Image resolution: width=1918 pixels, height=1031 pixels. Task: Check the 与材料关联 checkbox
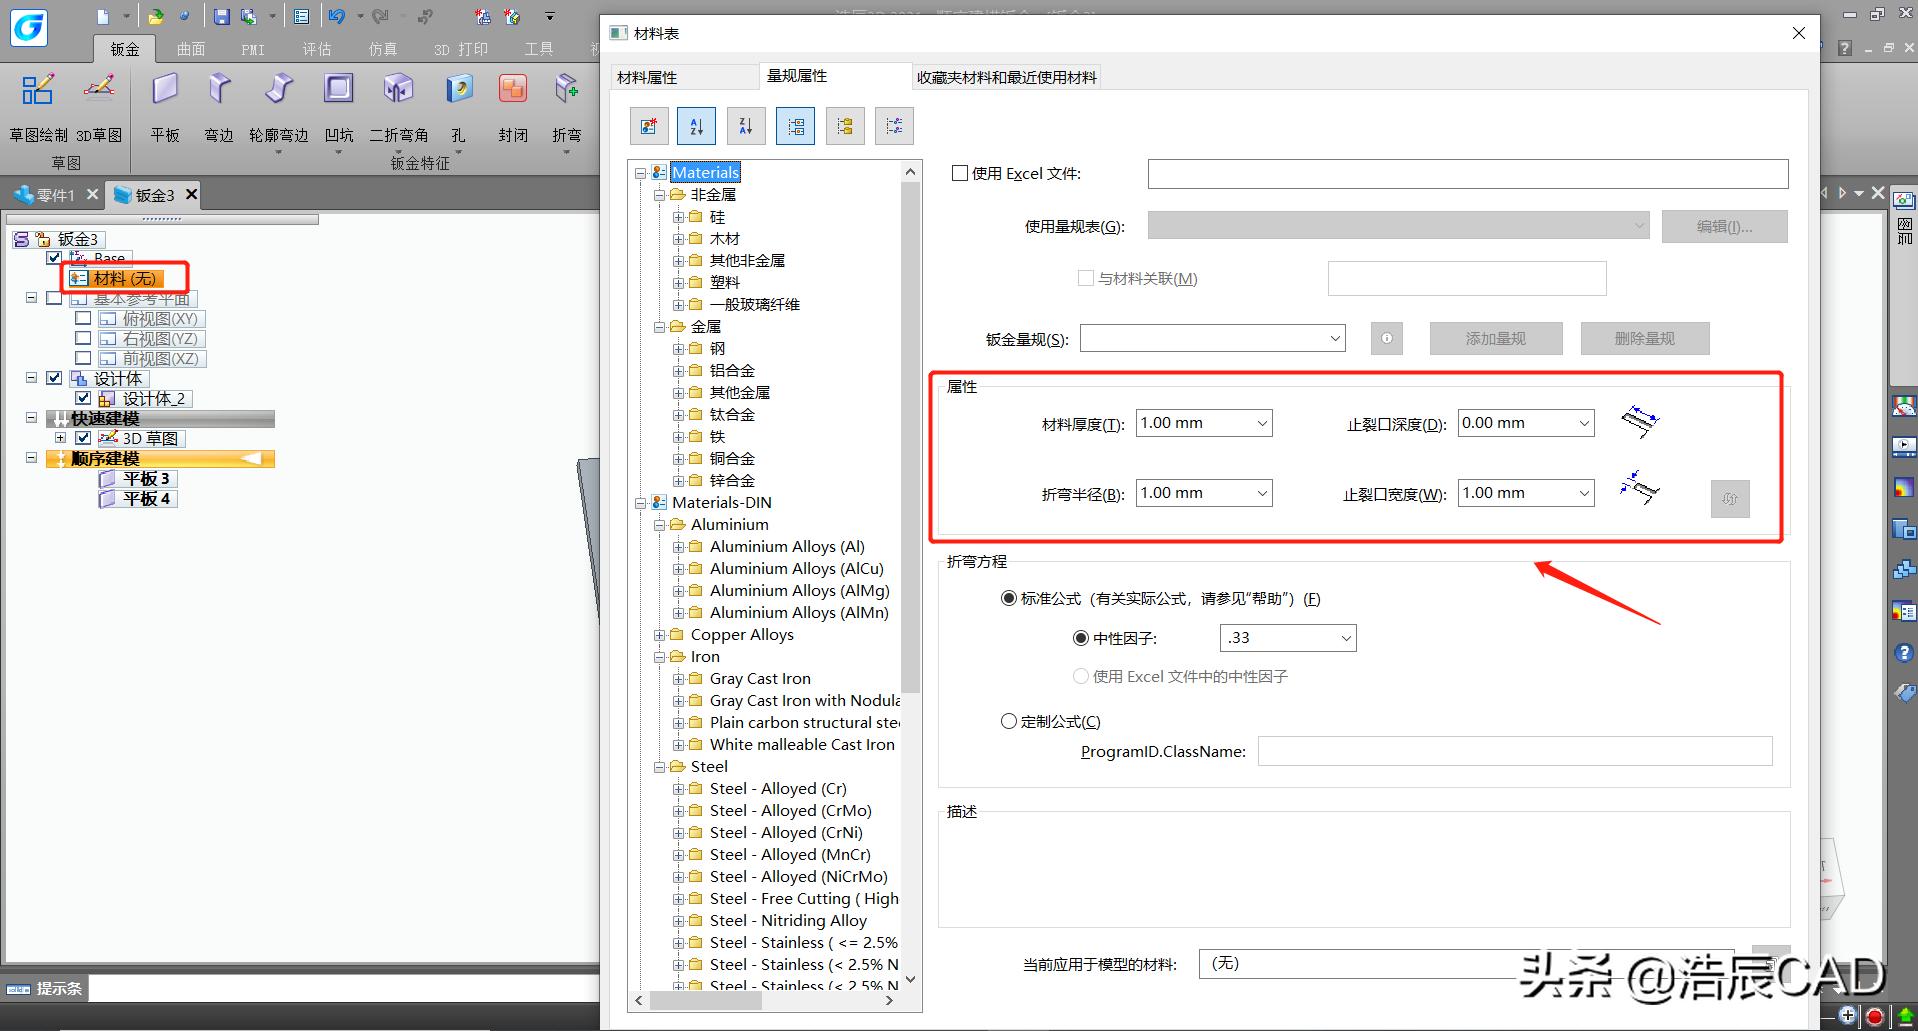[1086, 278]
